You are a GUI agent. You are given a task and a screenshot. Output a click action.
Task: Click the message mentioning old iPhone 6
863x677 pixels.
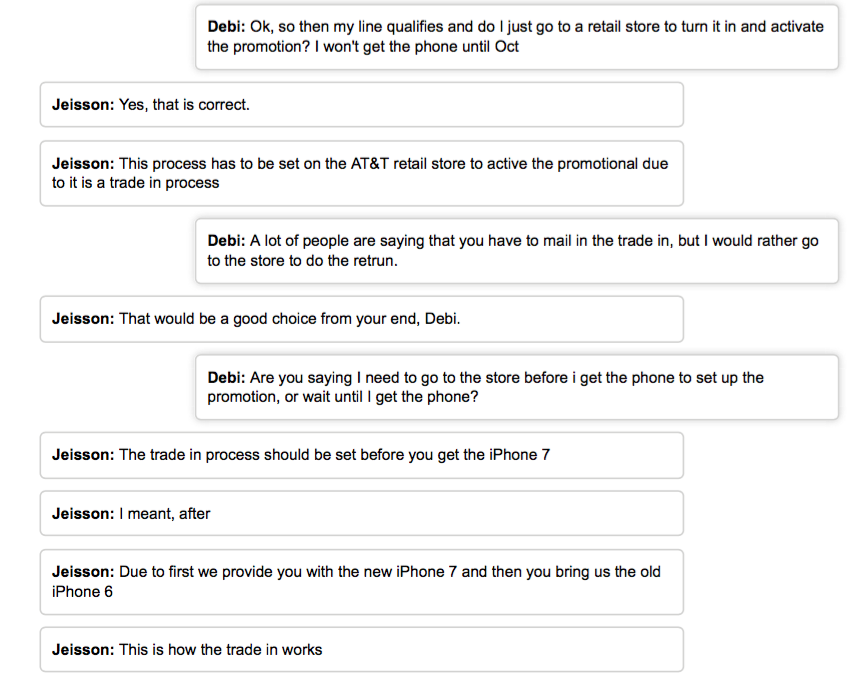pyautogui.click(x=362, y=582)
